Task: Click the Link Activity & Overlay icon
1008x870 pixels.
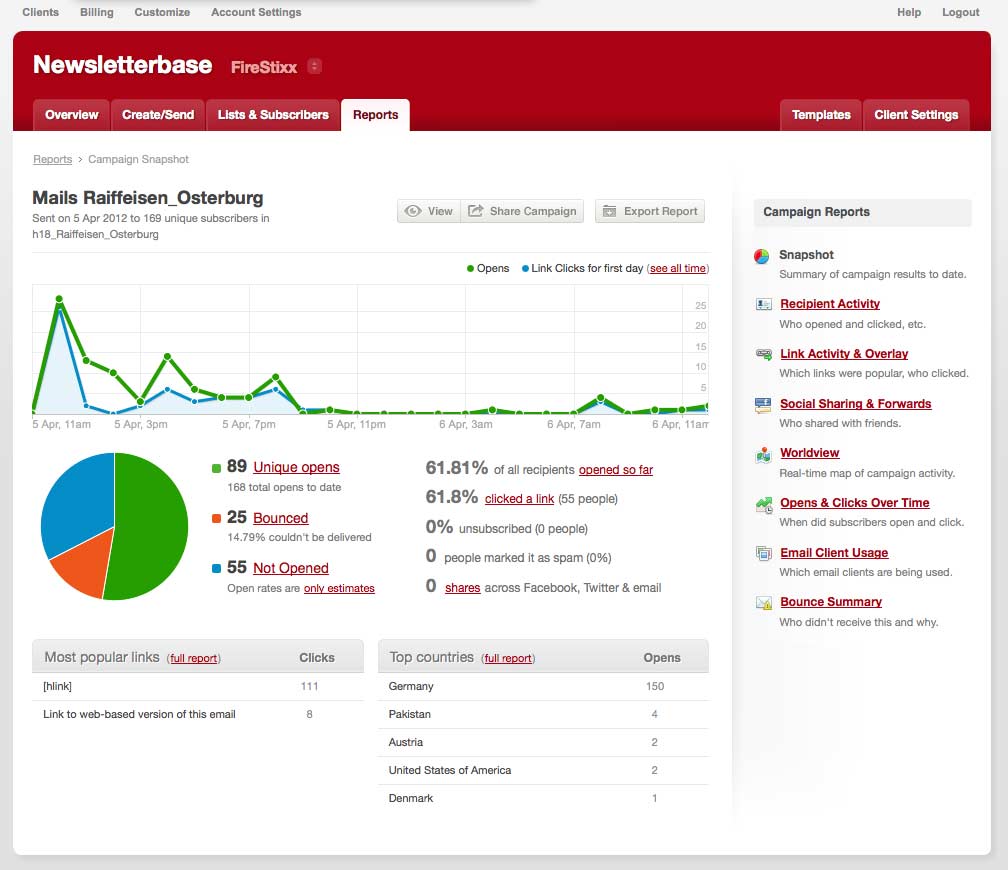Action: tap(763, 354)
